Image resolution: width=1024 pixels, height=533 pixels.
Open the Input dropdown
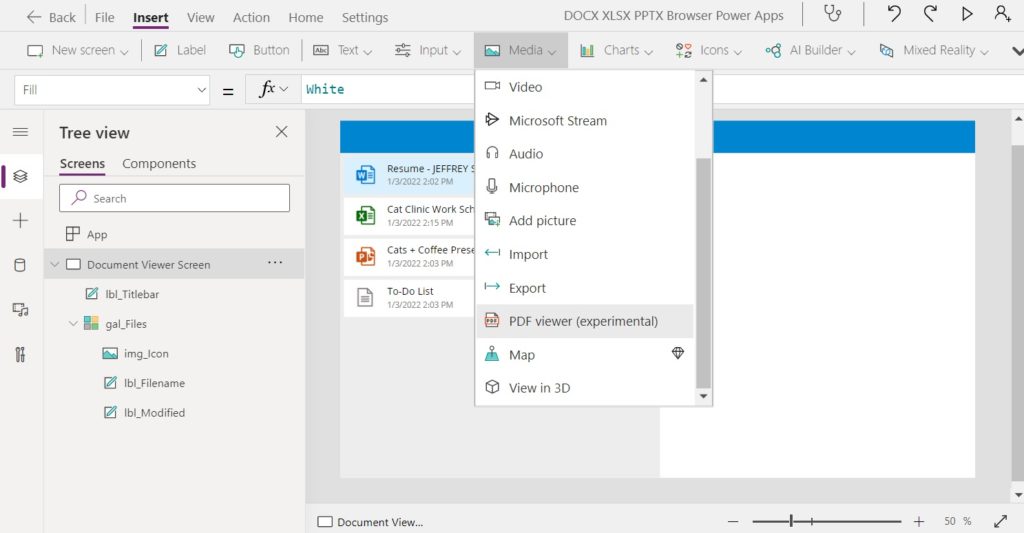(428, 50)
